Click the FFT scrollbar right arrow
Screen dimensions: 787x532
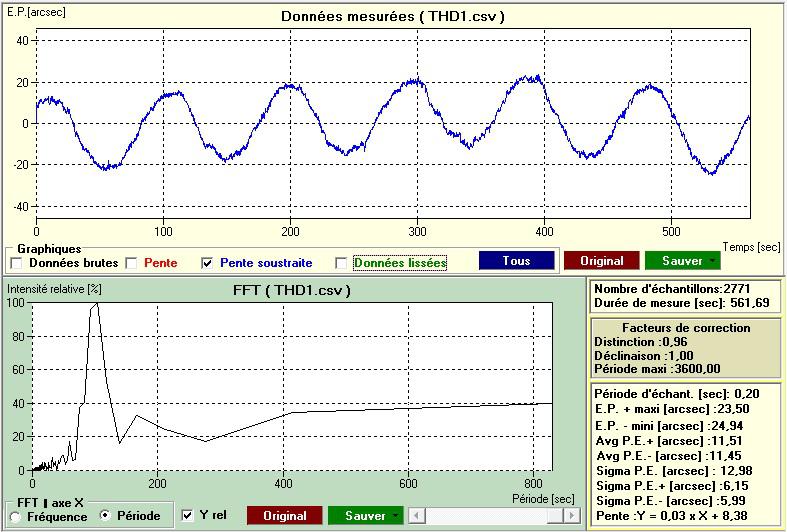click(572, 515)
